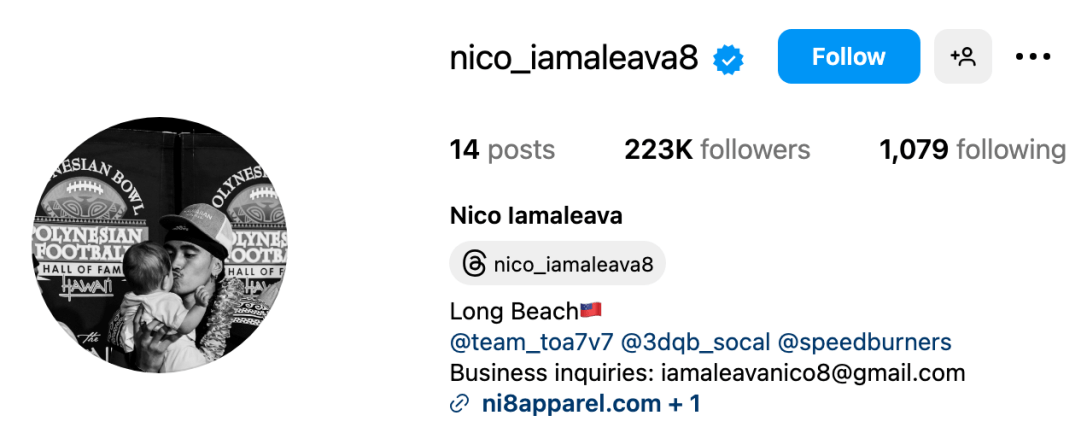Viewport: 1081px width, 439px height.
Task: Open the ni8apparel.com + 1 link
Action: (591, 404)
